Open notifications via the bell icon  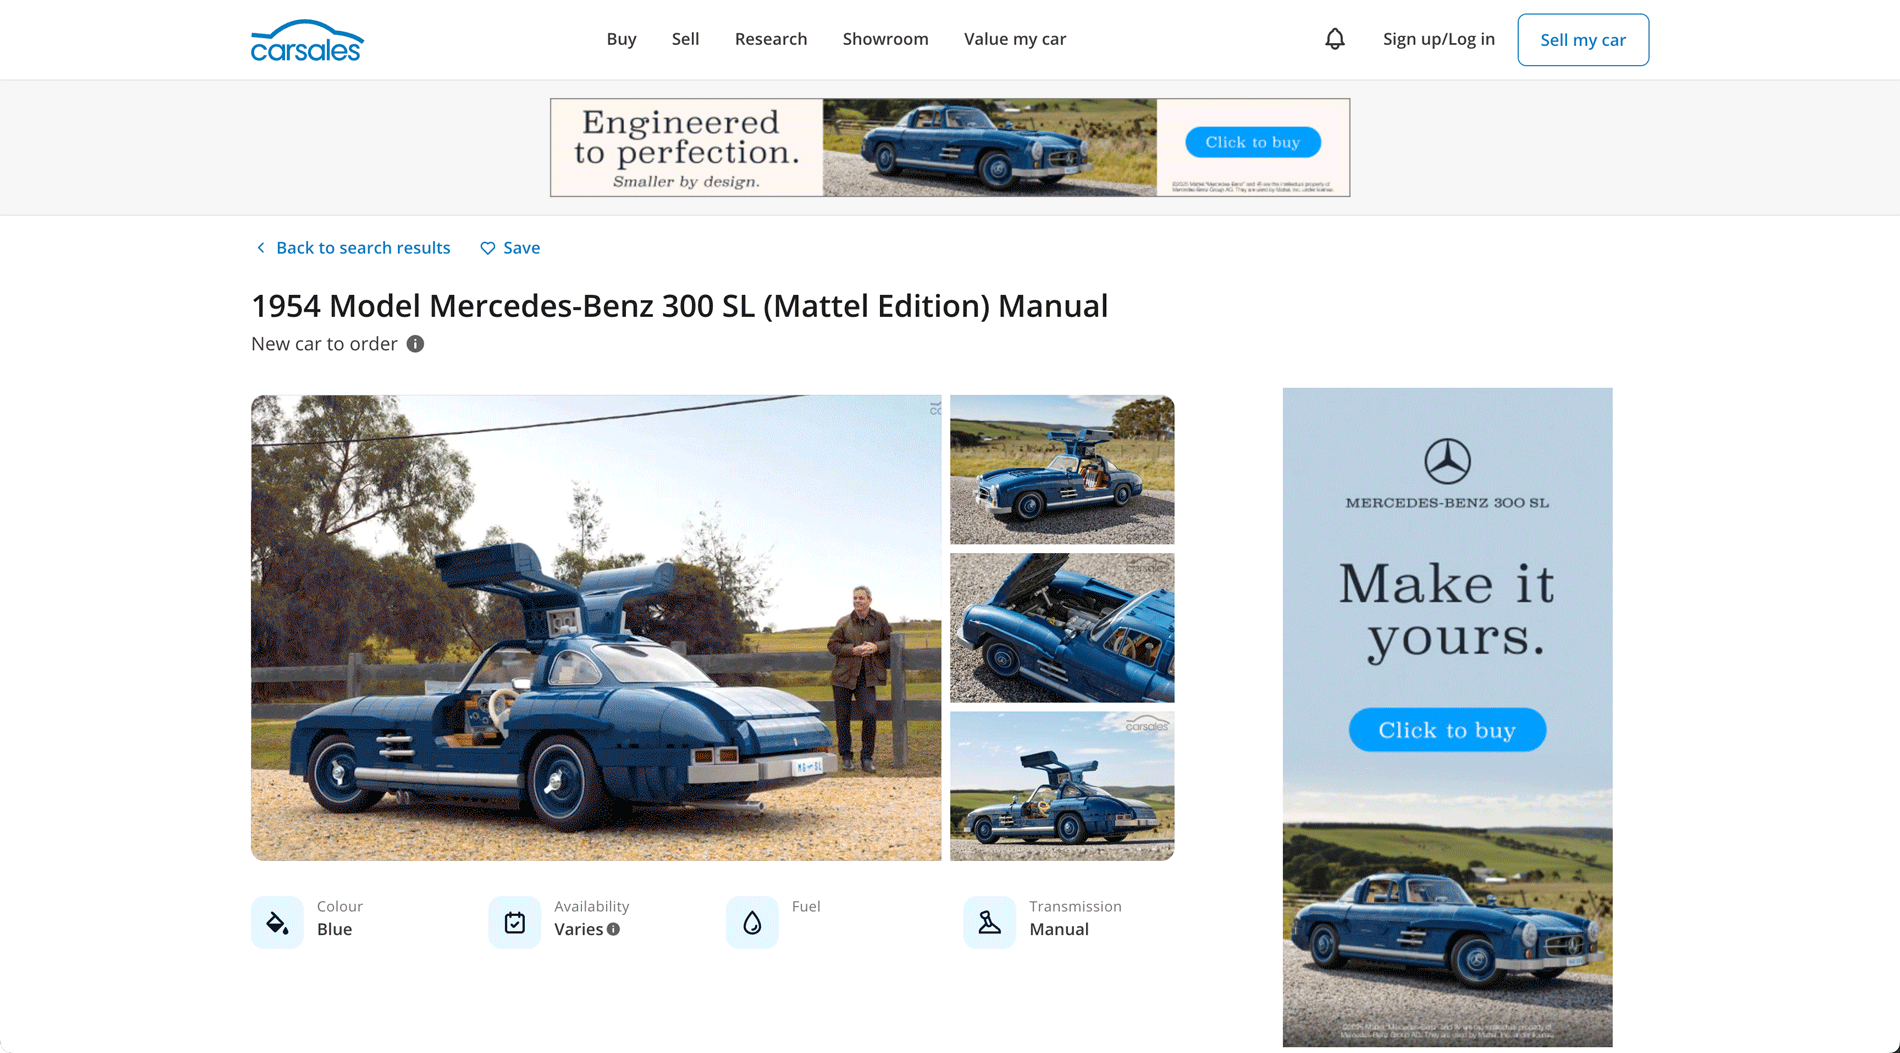[1333, 38]
